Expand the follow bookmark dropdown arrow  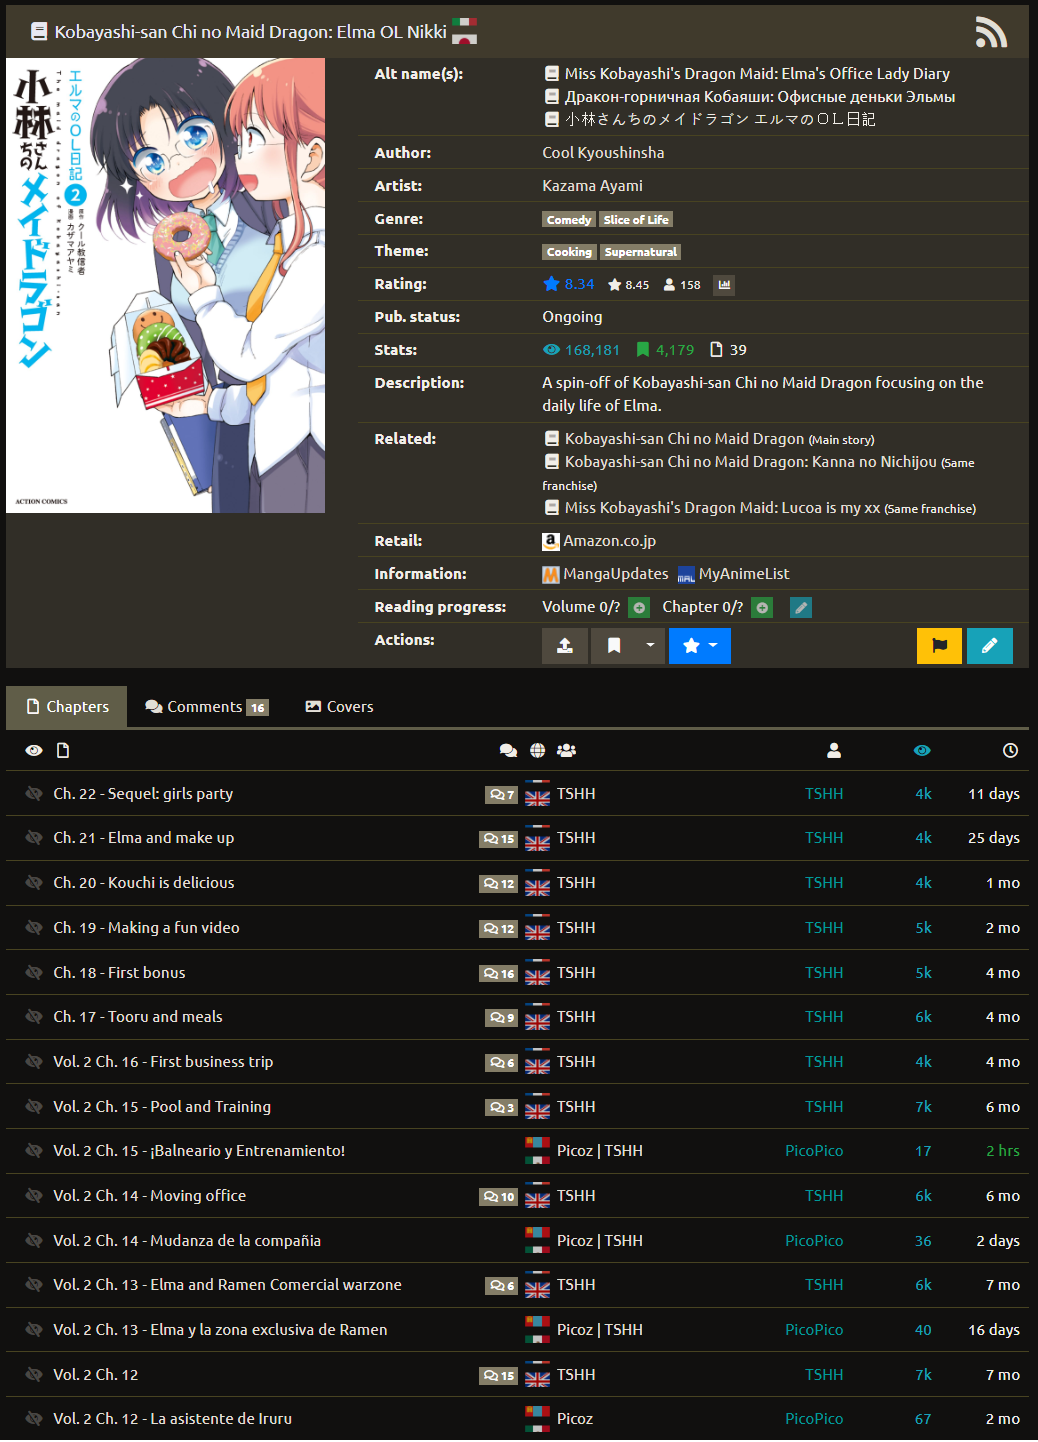[x=650, y=646]
